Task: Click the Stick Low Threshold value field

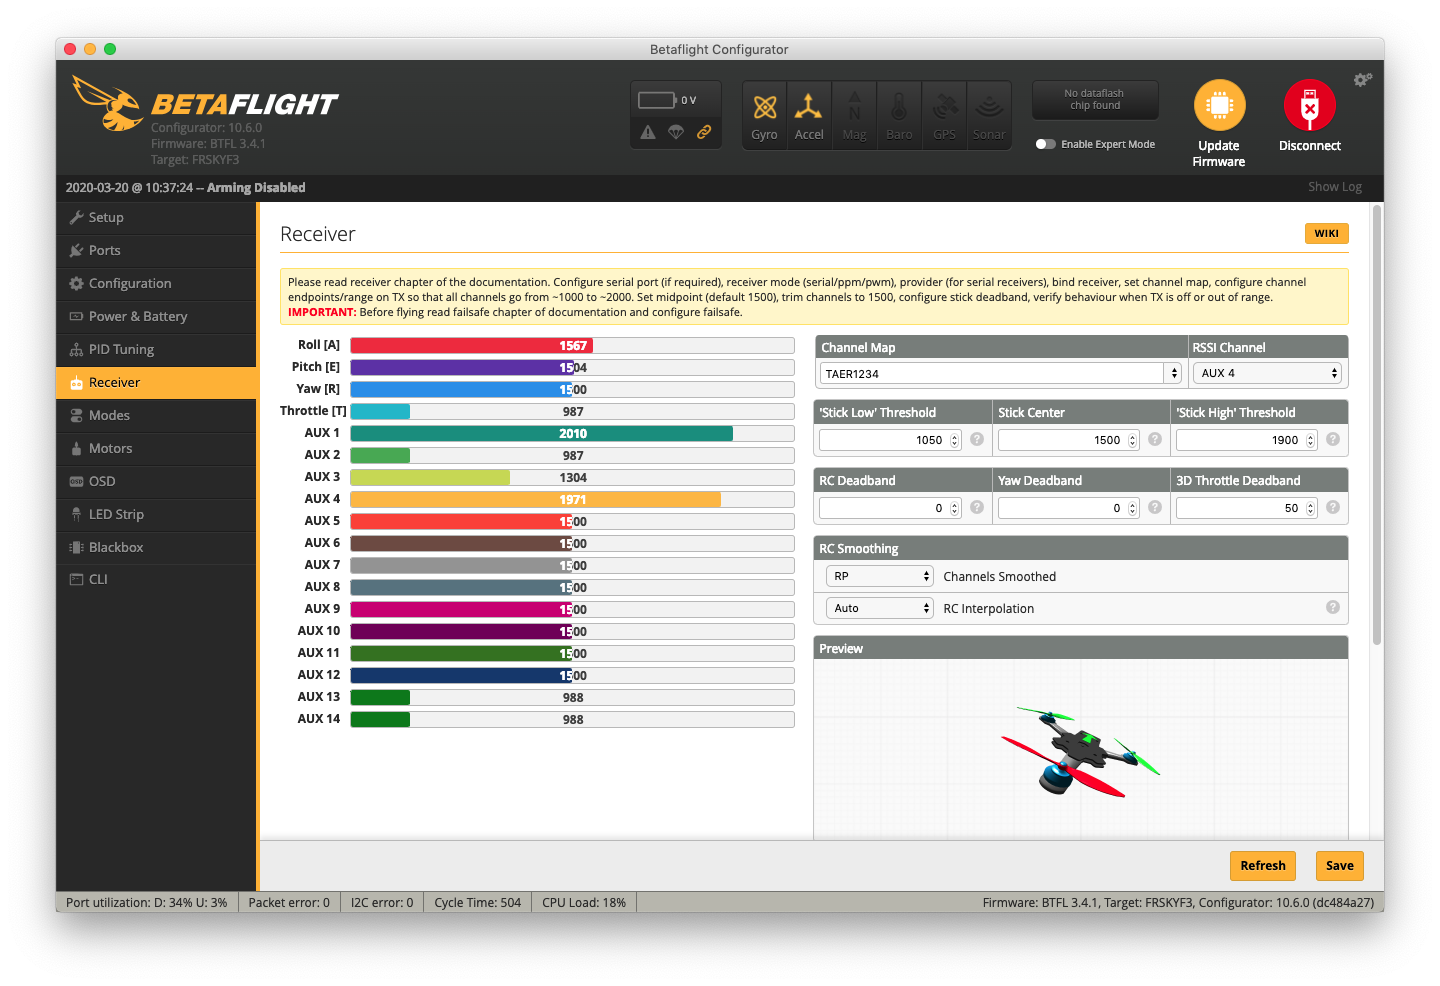Action: [890, 440]
